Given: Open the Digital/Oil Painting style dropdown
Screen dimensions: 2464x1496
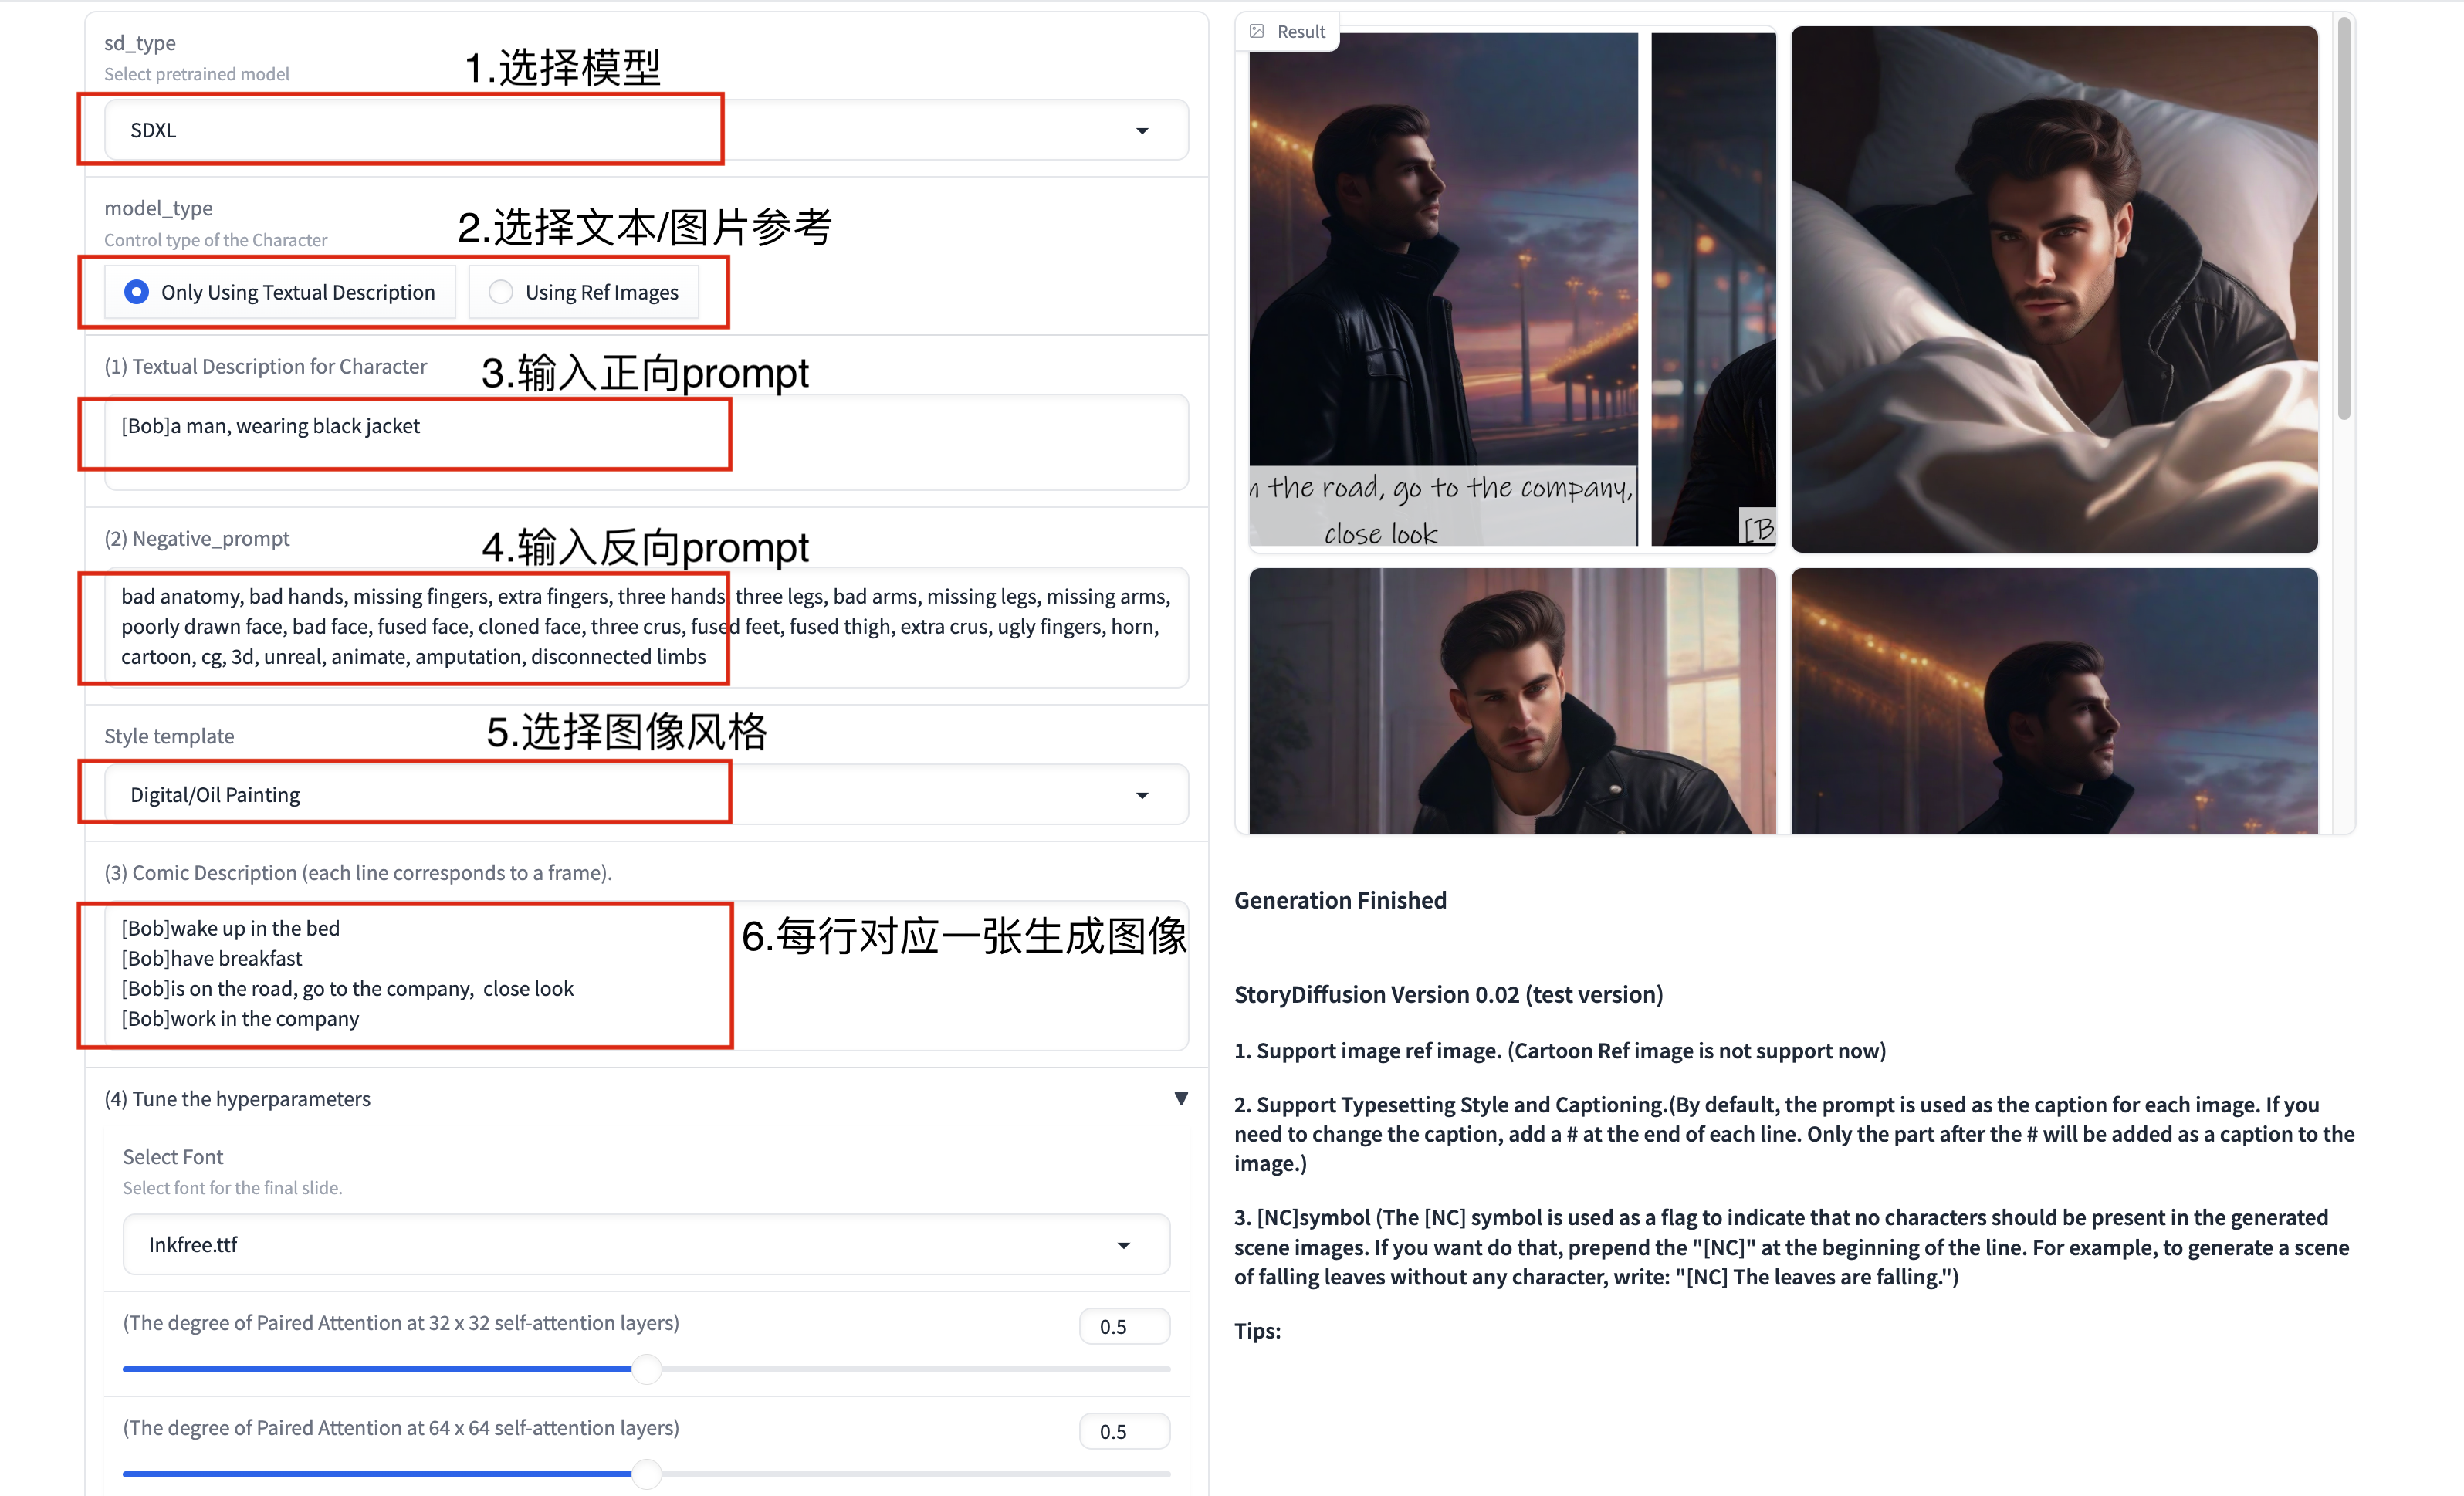Looking at the screenshot, I should click(646, 795).
